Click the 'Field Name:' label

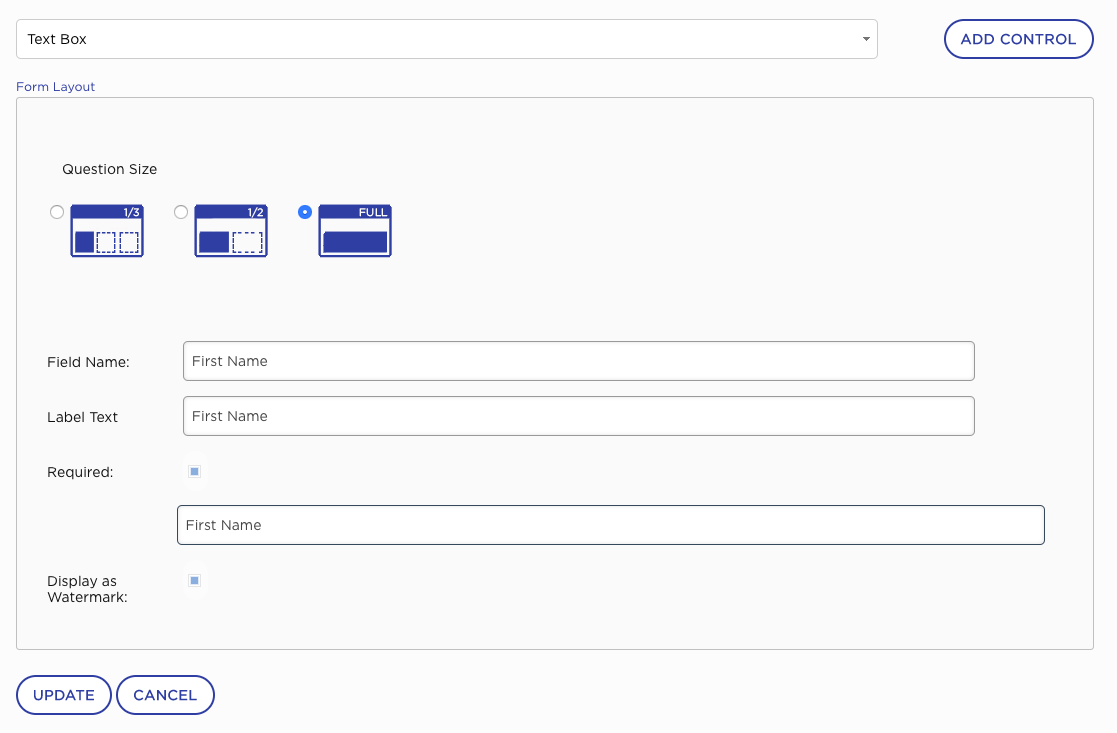[88, 362]
